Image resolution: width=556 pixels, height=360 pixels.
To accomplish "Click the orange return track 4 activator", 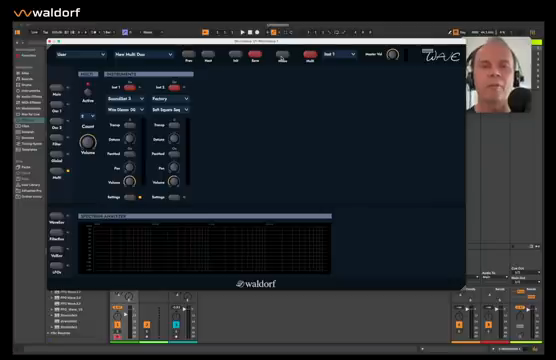I will [459, 325].
